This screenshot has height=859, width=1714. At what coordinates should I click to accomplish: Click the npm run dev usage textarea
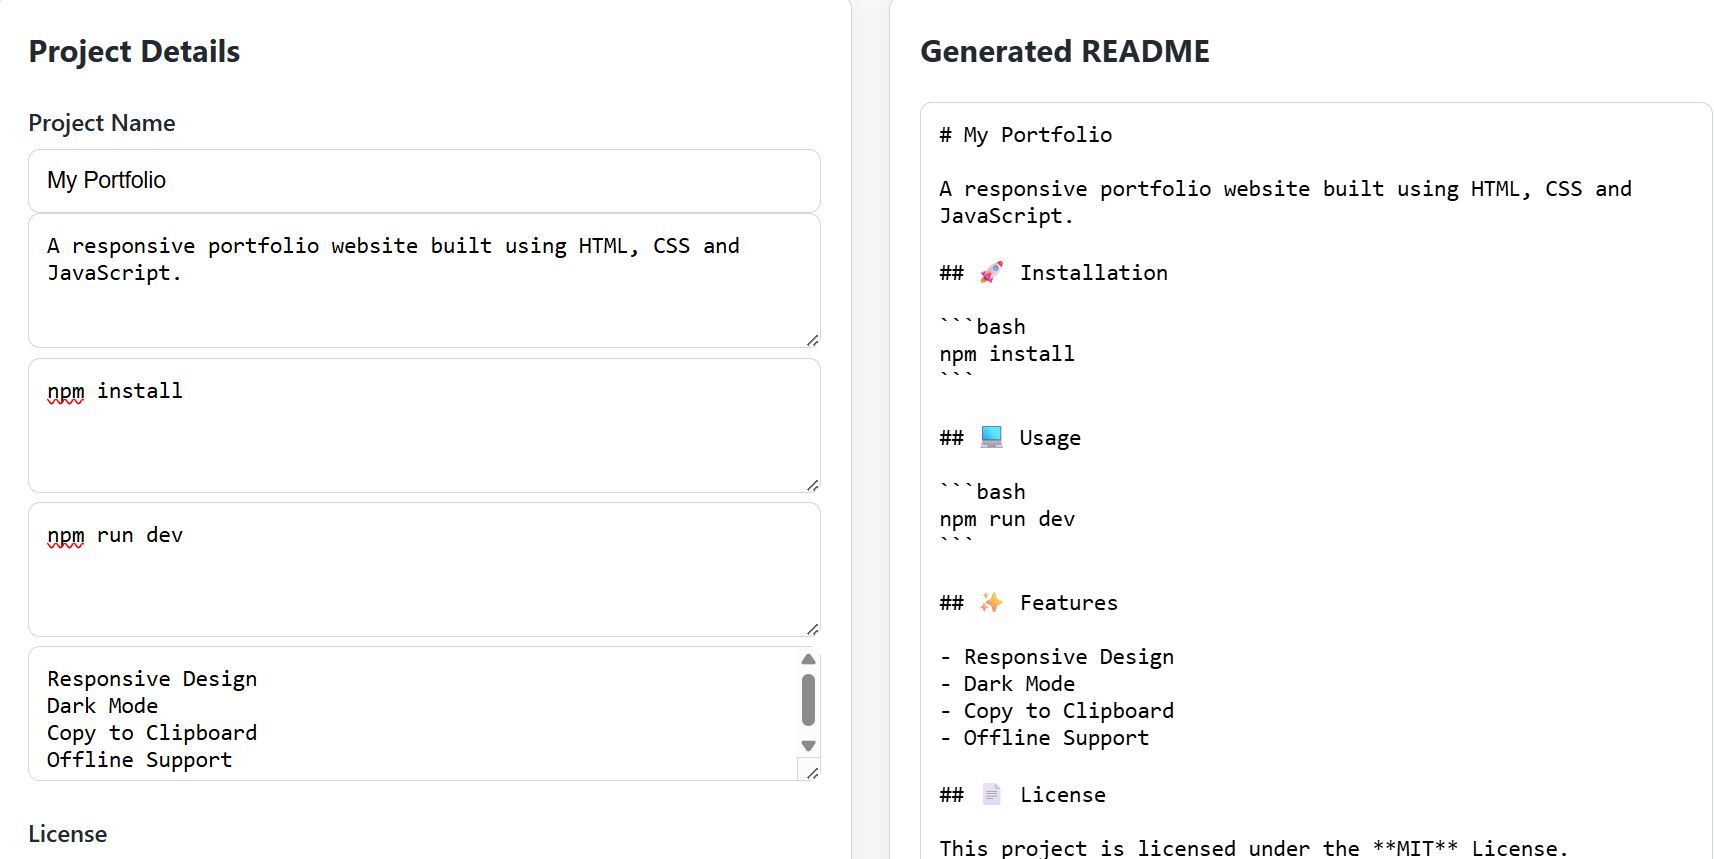point(424,570)
